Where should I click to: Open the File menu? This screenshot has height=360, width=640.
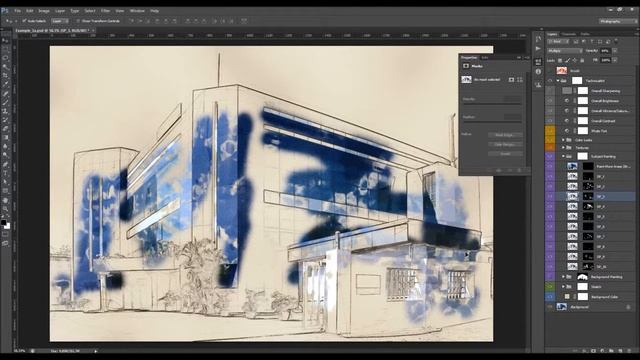pos(18,11)
